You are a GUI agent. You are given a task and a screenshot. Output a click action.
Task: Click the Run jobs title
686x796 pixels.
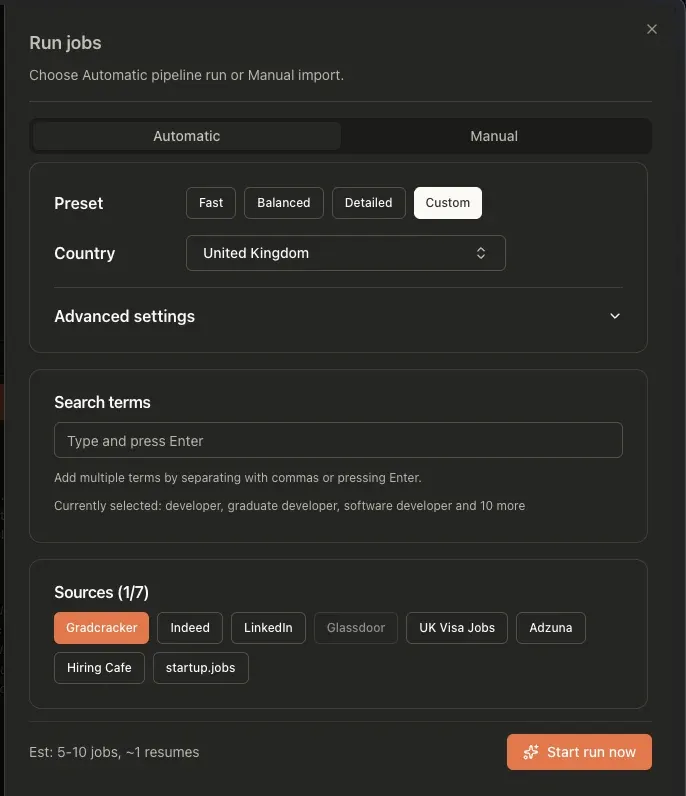click(x=66, y=43)
